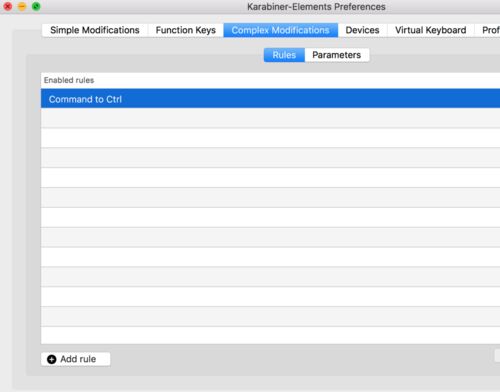Select the Rules segment
The image size is (500, 392).
(x=284, y=55)
